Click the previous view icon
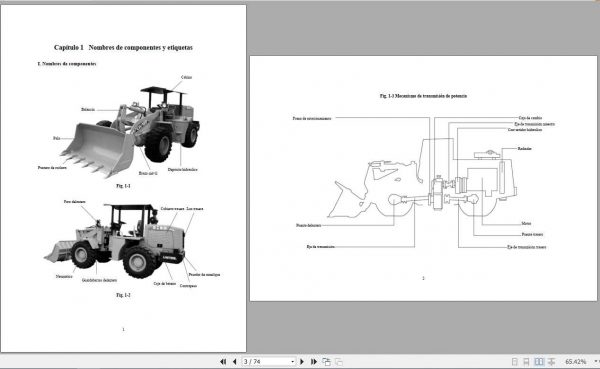600x369 pixels. point(326,362)
